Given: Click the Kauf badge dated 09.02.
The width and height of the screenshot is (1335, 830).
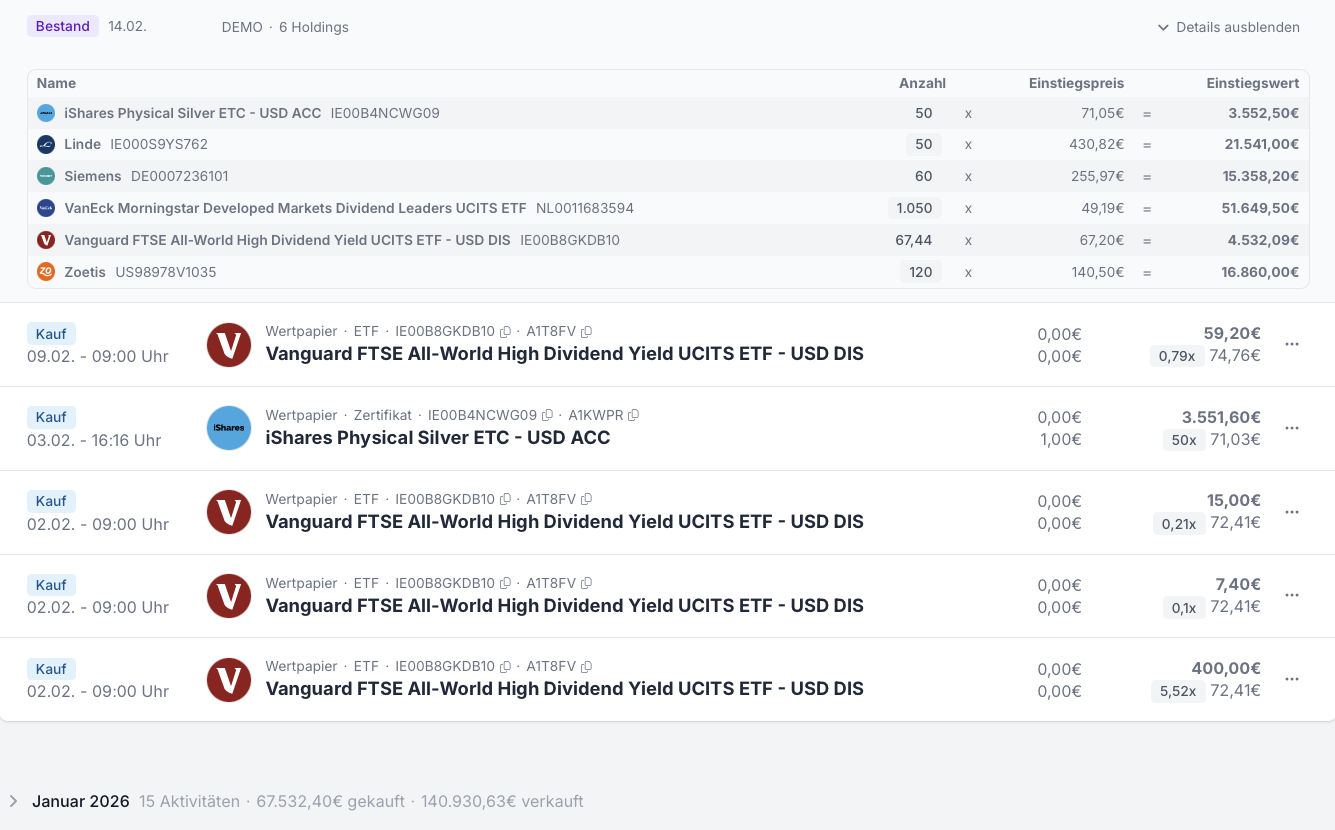Looking at the screenshot, I should pos(51,334).
